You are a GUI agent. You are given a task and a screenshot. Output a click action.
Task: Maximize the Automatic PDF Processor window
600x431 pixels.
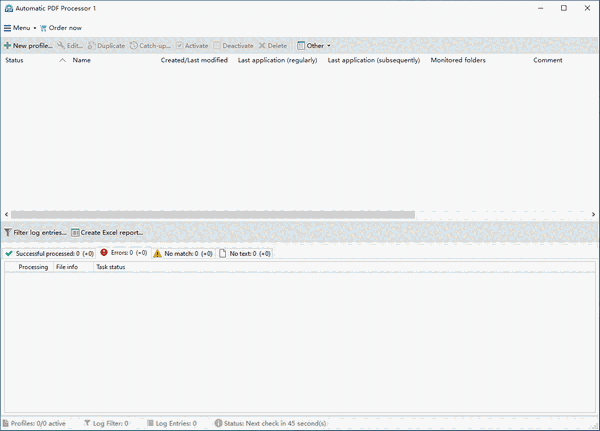coord(564,8)
